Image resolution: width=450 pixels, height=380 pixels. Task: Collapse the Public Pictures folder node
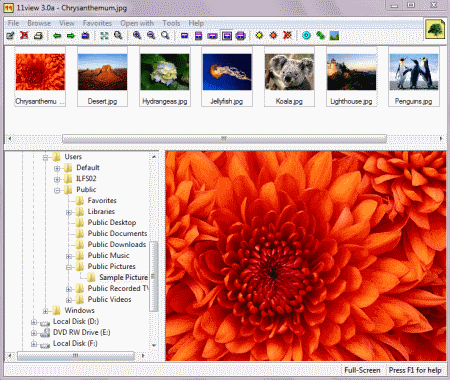click(69, 267)
